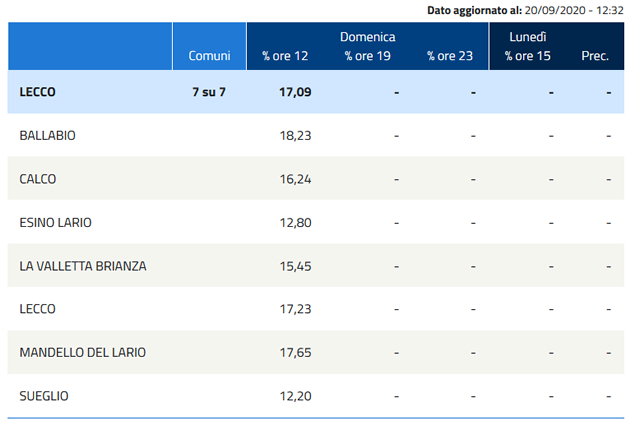The height and width of the screenshot is (421, 640).
Task: Open the CALCO municipality link
Action: tap(38, 179)
